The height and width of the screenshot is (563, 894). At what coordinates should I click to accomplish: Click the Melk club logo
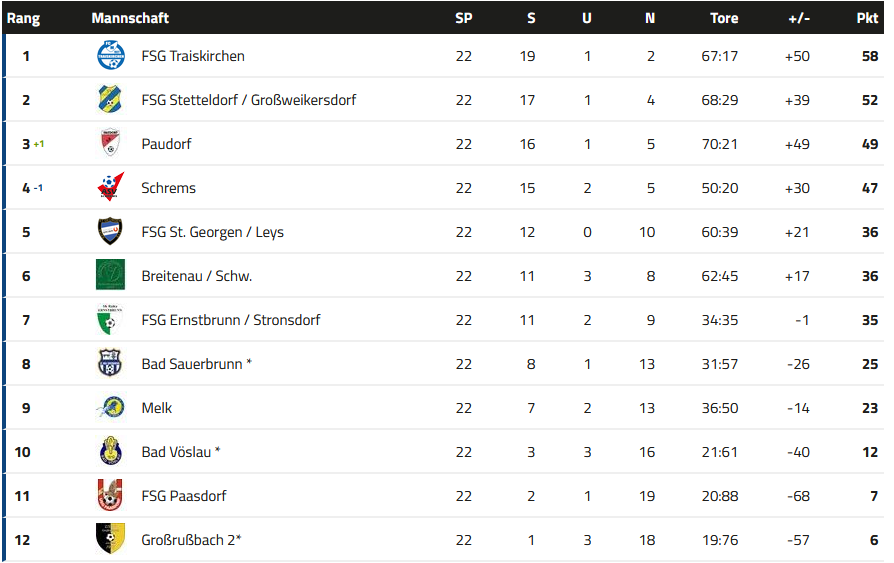tap(111, 407)
